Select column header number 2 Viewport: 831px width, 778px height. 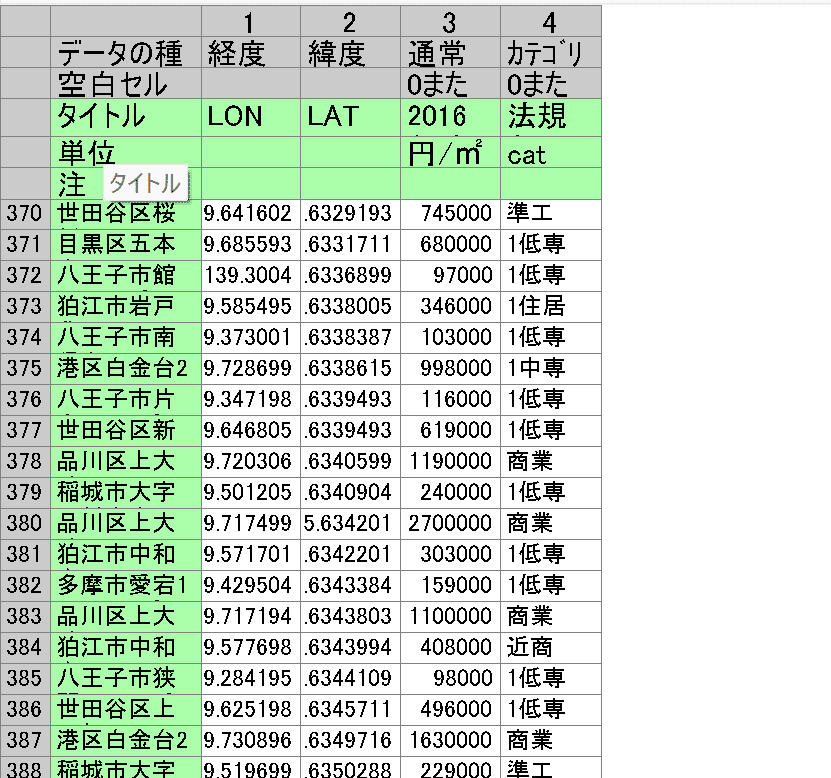pyautogui.click(x=350, y=22)
